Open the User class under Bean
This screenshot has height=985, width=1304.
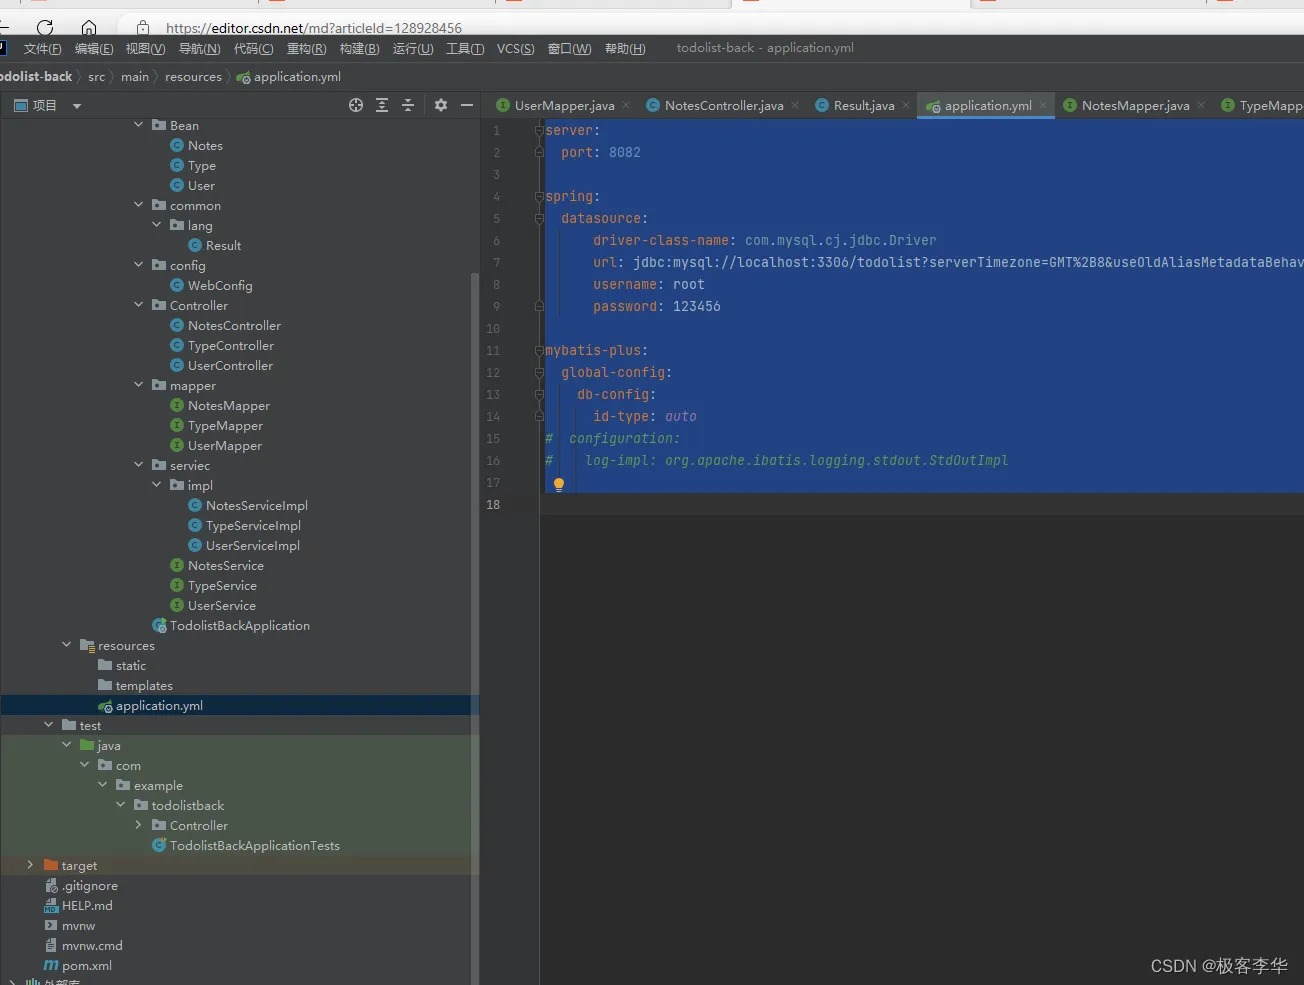201,186
